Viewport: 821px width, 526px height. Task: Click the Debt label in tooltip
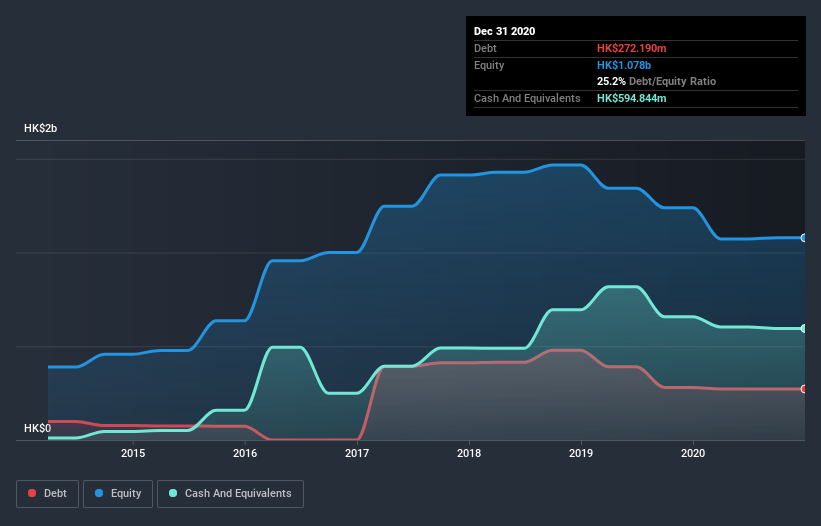tap(485, 48)
